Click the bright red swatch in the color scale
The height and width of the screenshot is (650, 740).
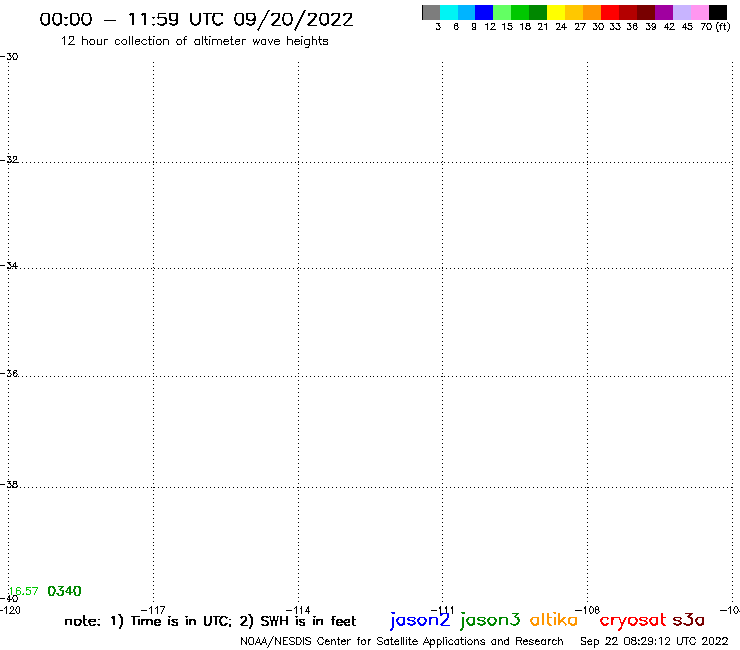point(610,12)
